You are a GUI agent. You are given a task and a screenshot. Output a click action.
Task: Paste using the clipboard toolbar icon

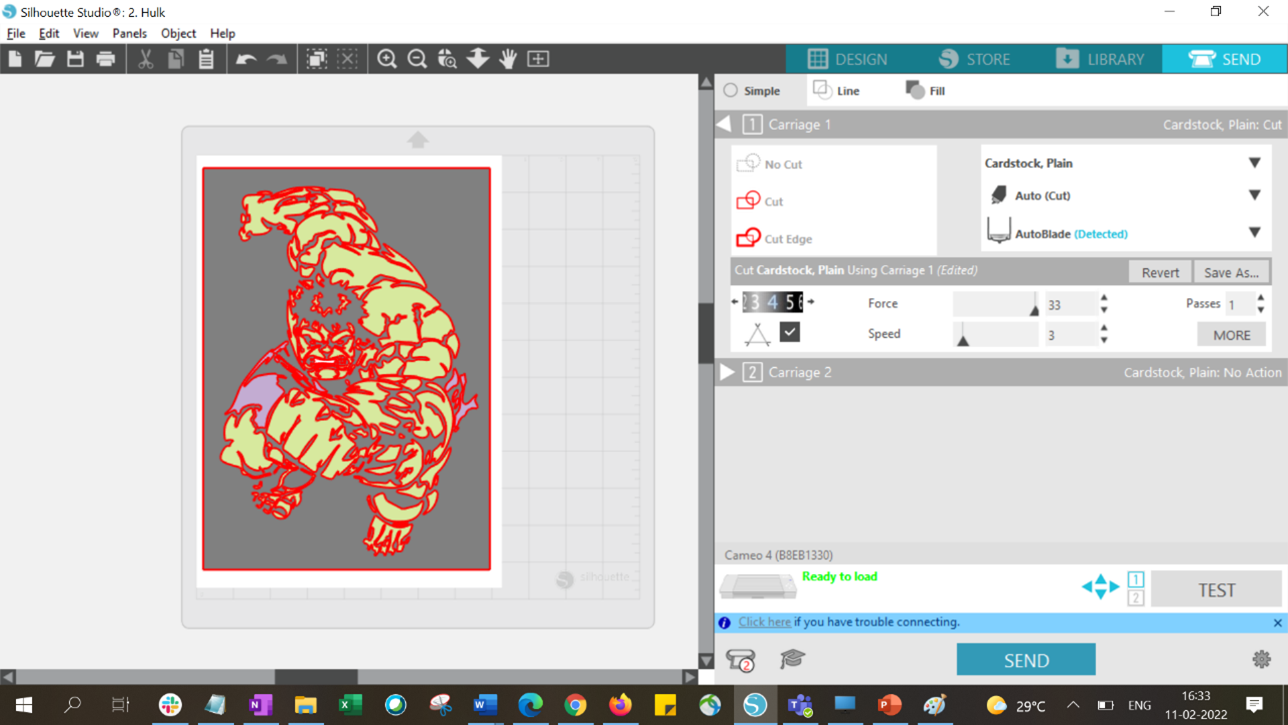point(206,59)
